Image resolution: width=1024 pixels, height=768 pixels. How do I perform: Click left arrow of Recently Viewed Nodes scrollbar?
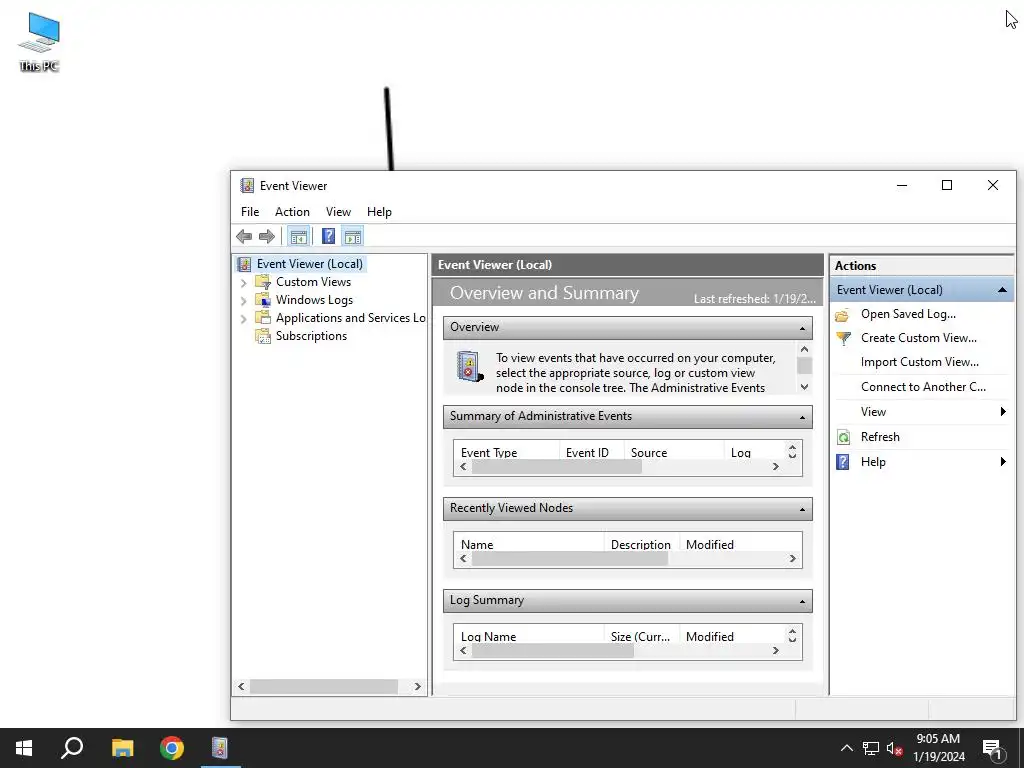coord(464,559)
